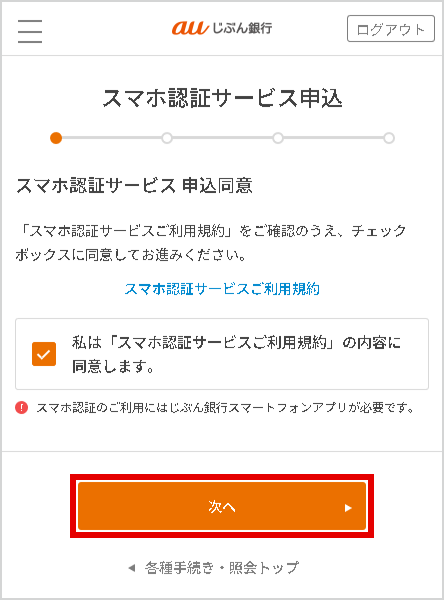Click progress line between first two steps
Screen dimensions: 444x600
click(x=112, y=138)
